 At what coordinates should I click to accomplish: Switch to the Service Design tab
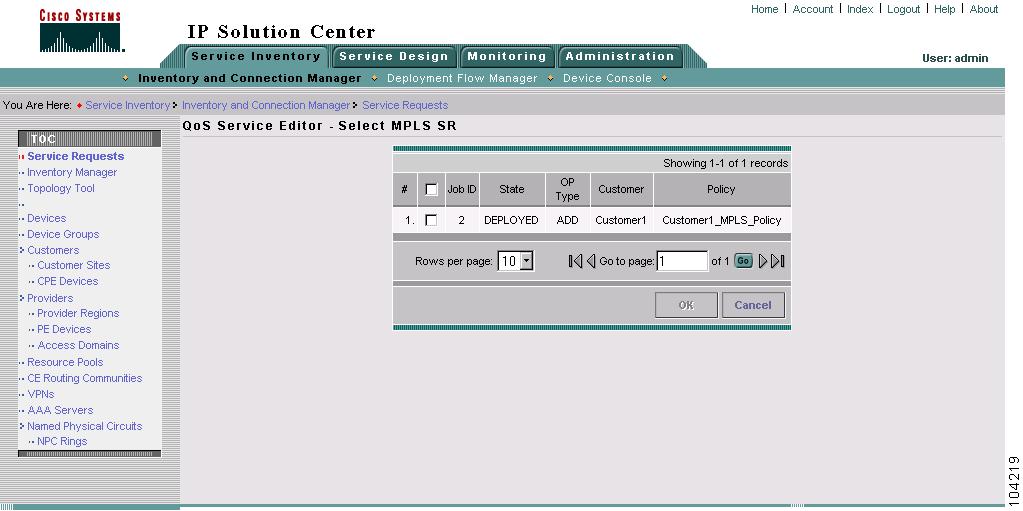click(394, 56)
